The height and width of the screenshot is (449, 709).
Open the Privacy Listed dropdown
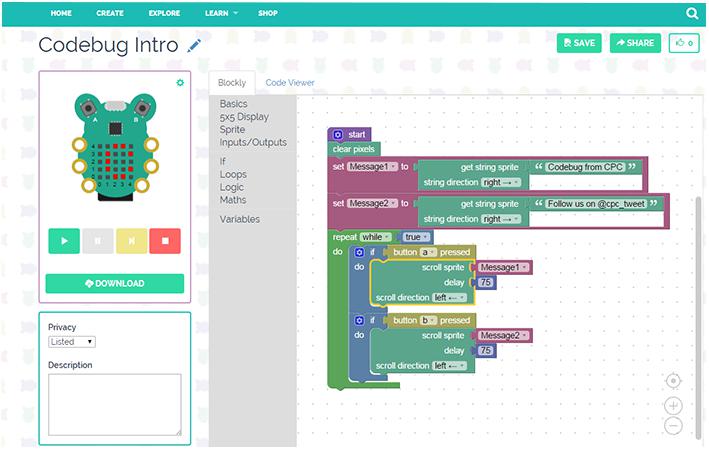point(72,342)
